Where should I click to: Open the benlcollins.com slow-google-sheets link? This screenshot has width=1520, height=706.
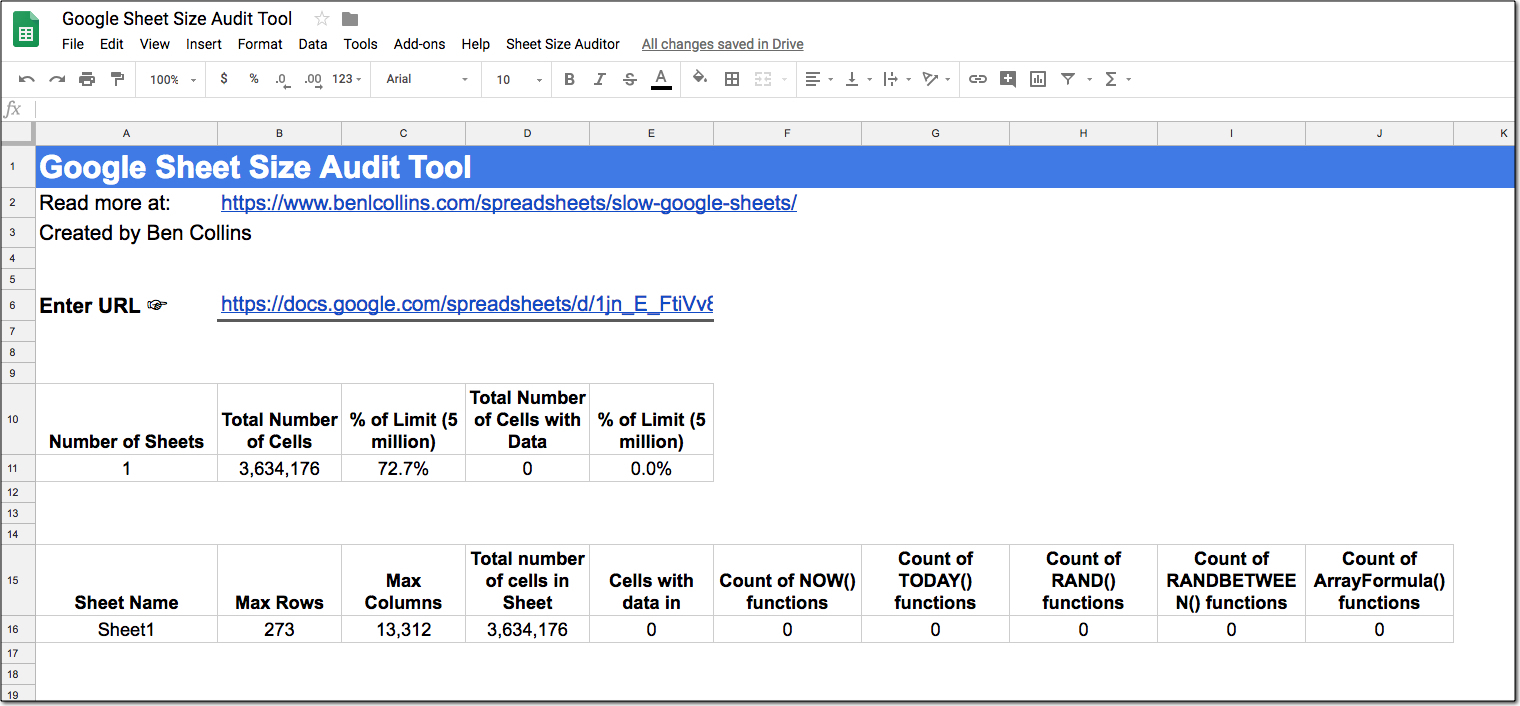[509, 203]
